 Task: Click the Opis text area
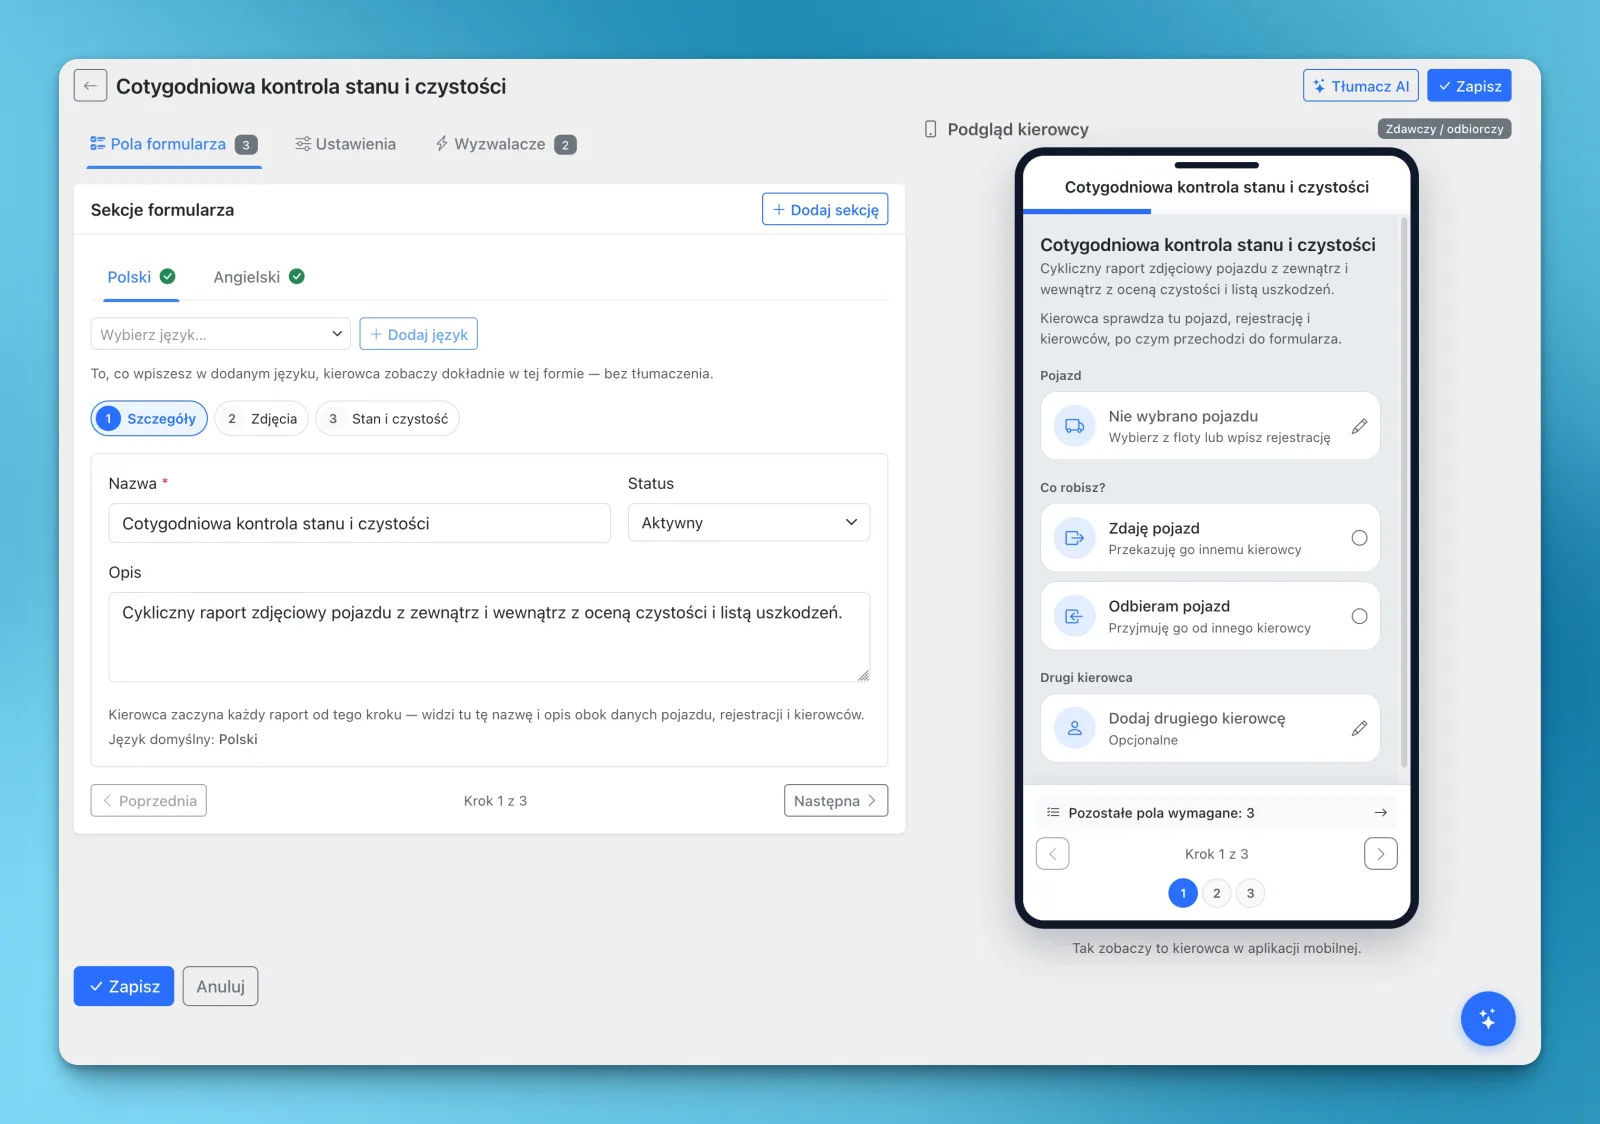[x=489, y=637]
